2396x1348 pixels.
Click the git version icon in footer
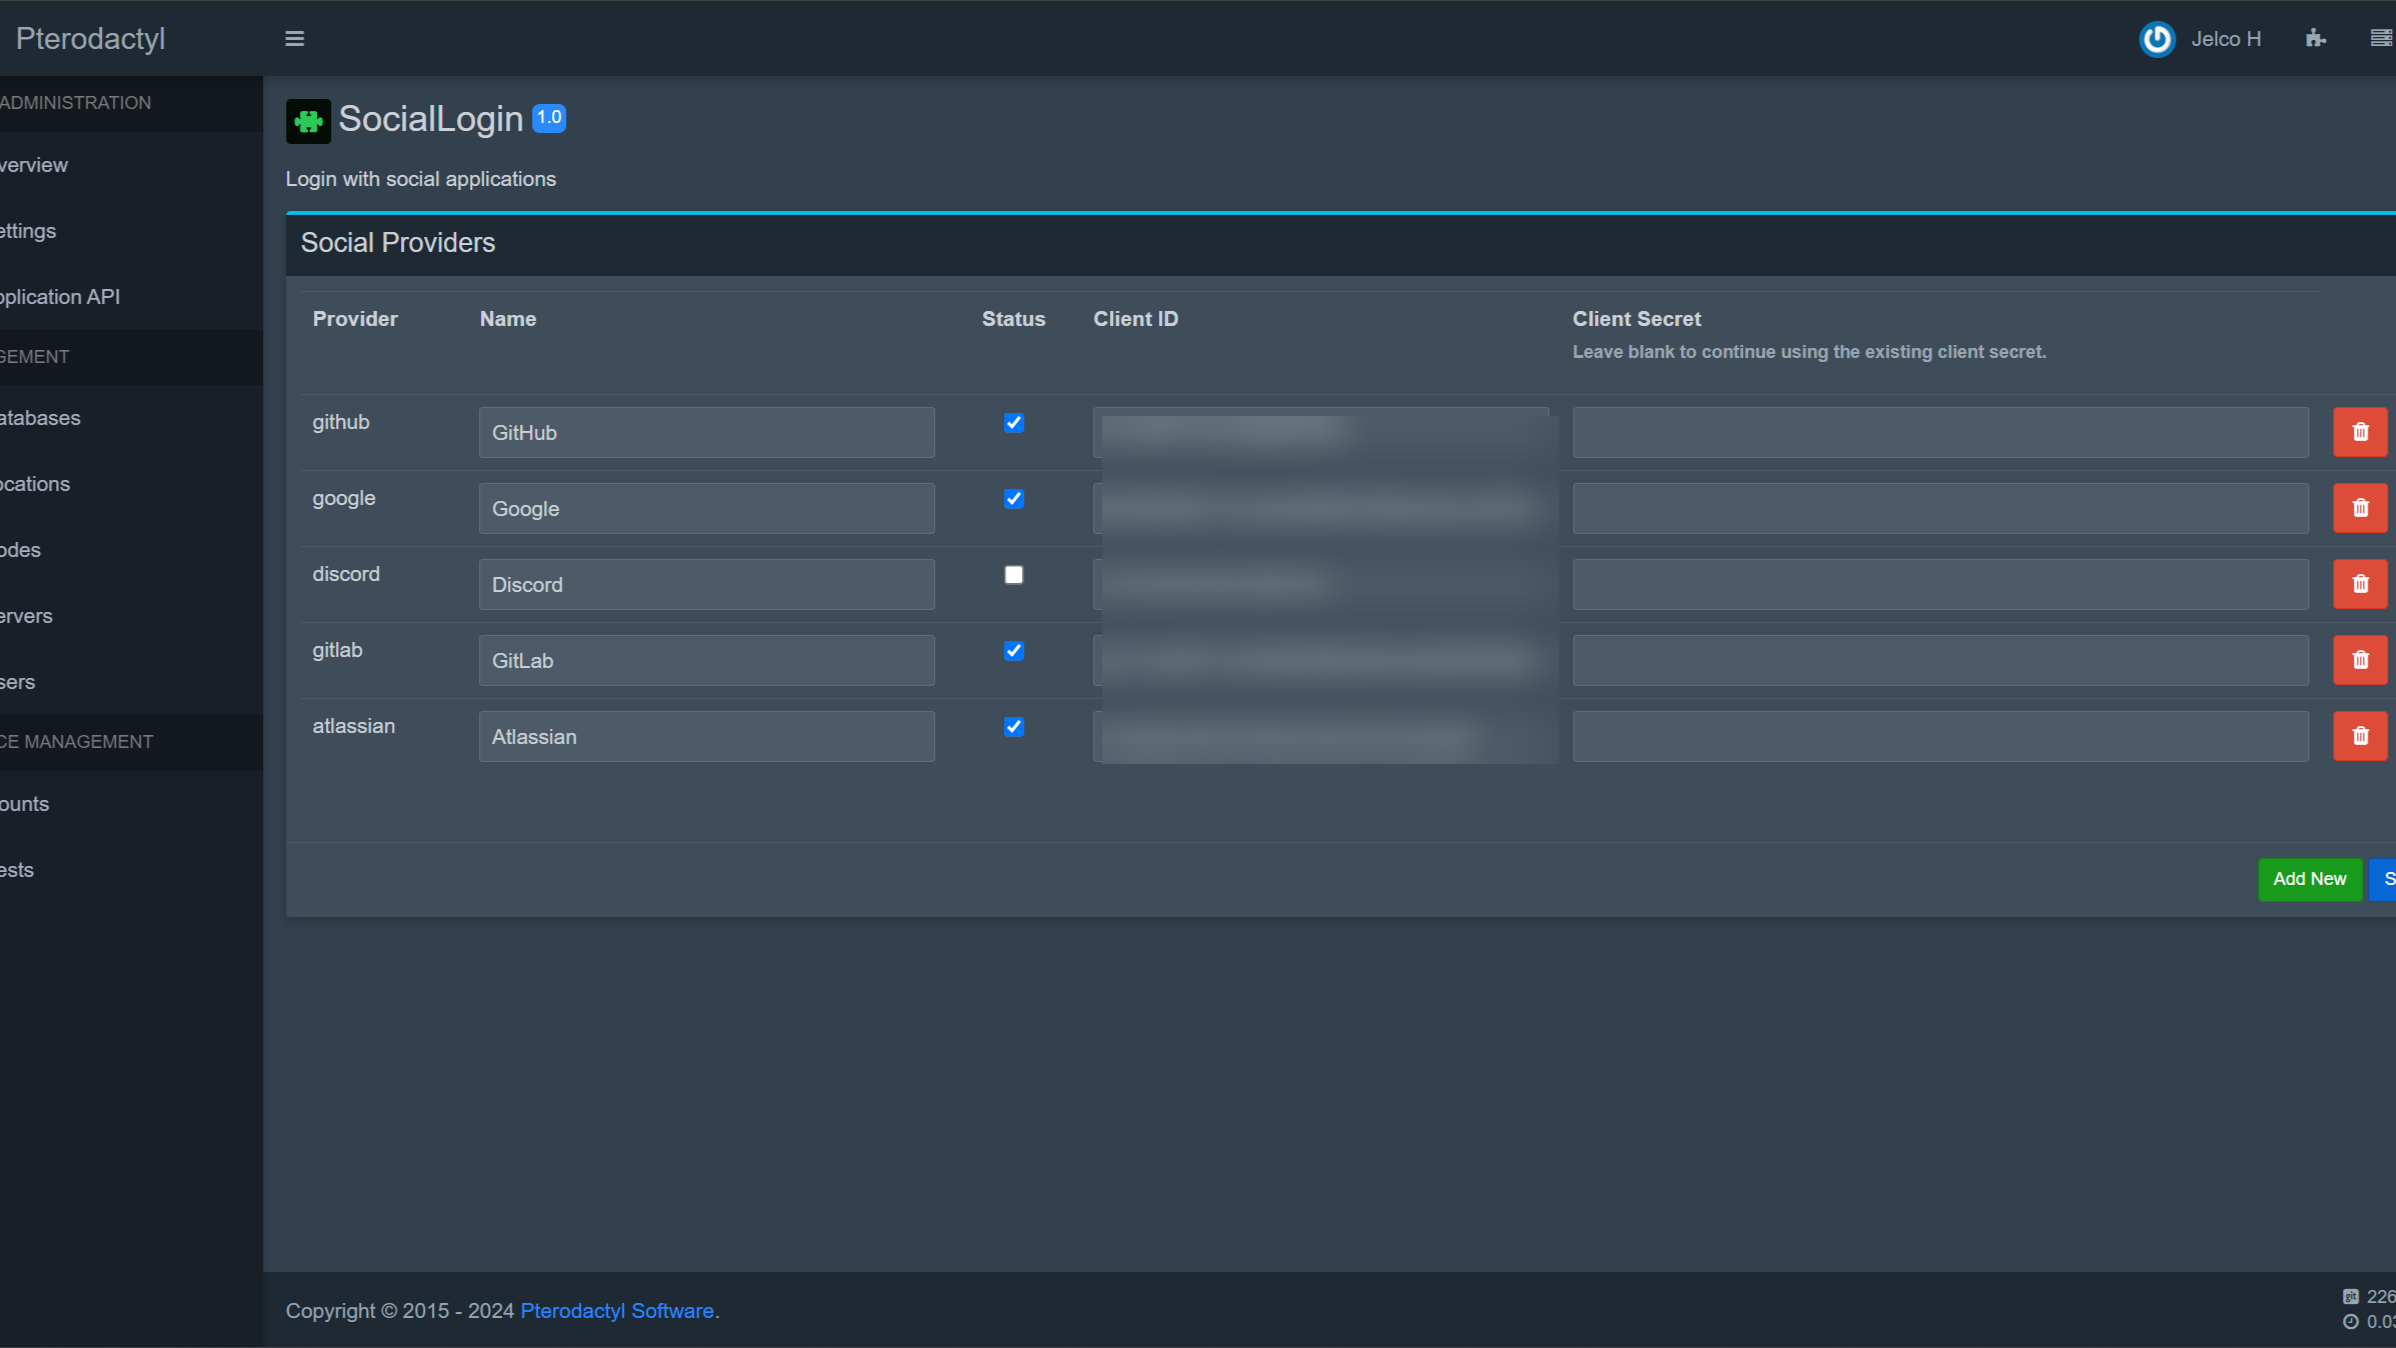click(x=2350, y=1296)
